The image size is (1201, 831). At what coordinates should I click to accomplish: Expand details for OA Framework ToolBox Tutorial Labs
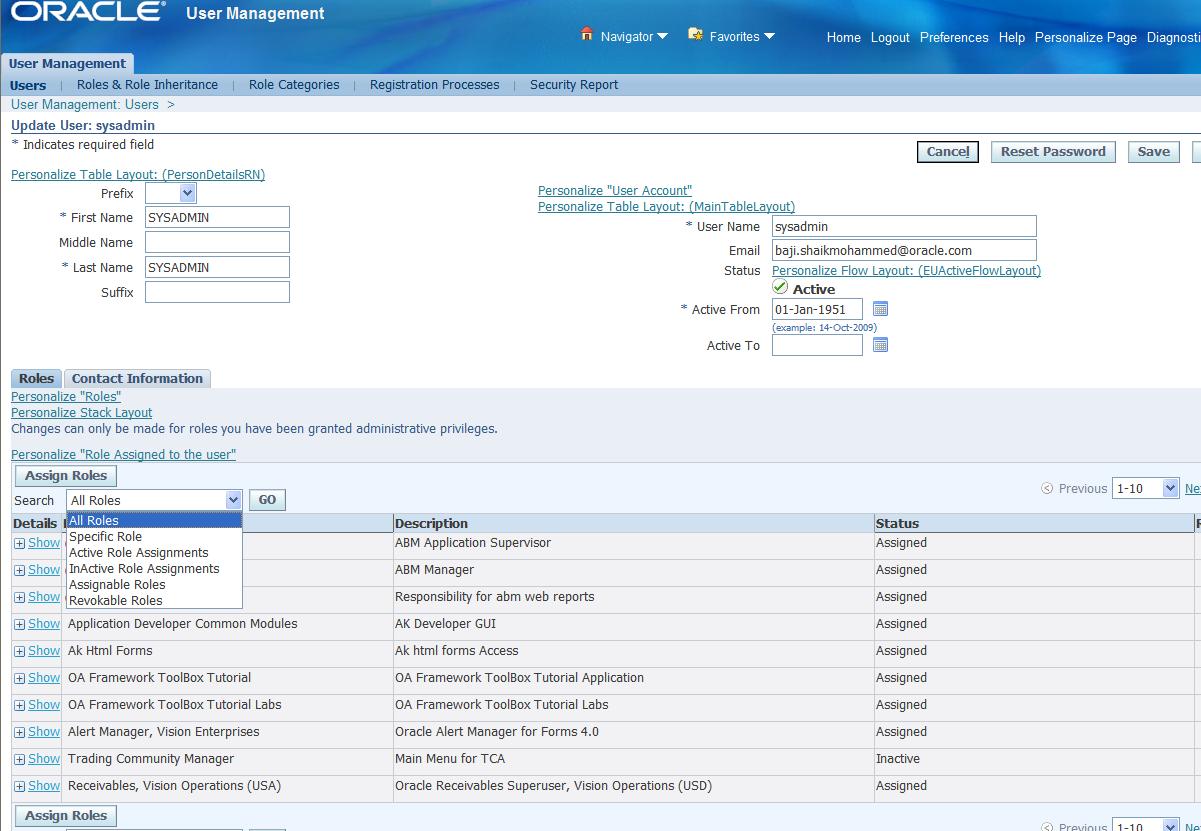click(20, 705)
